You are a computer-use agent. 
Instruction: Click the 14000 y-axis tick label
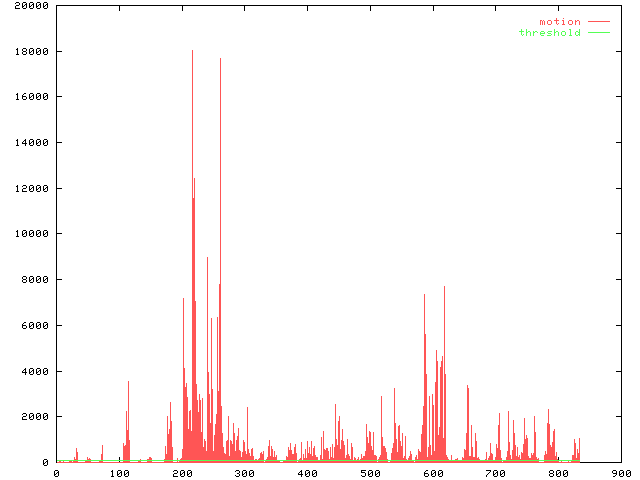(x=29, y=143)
